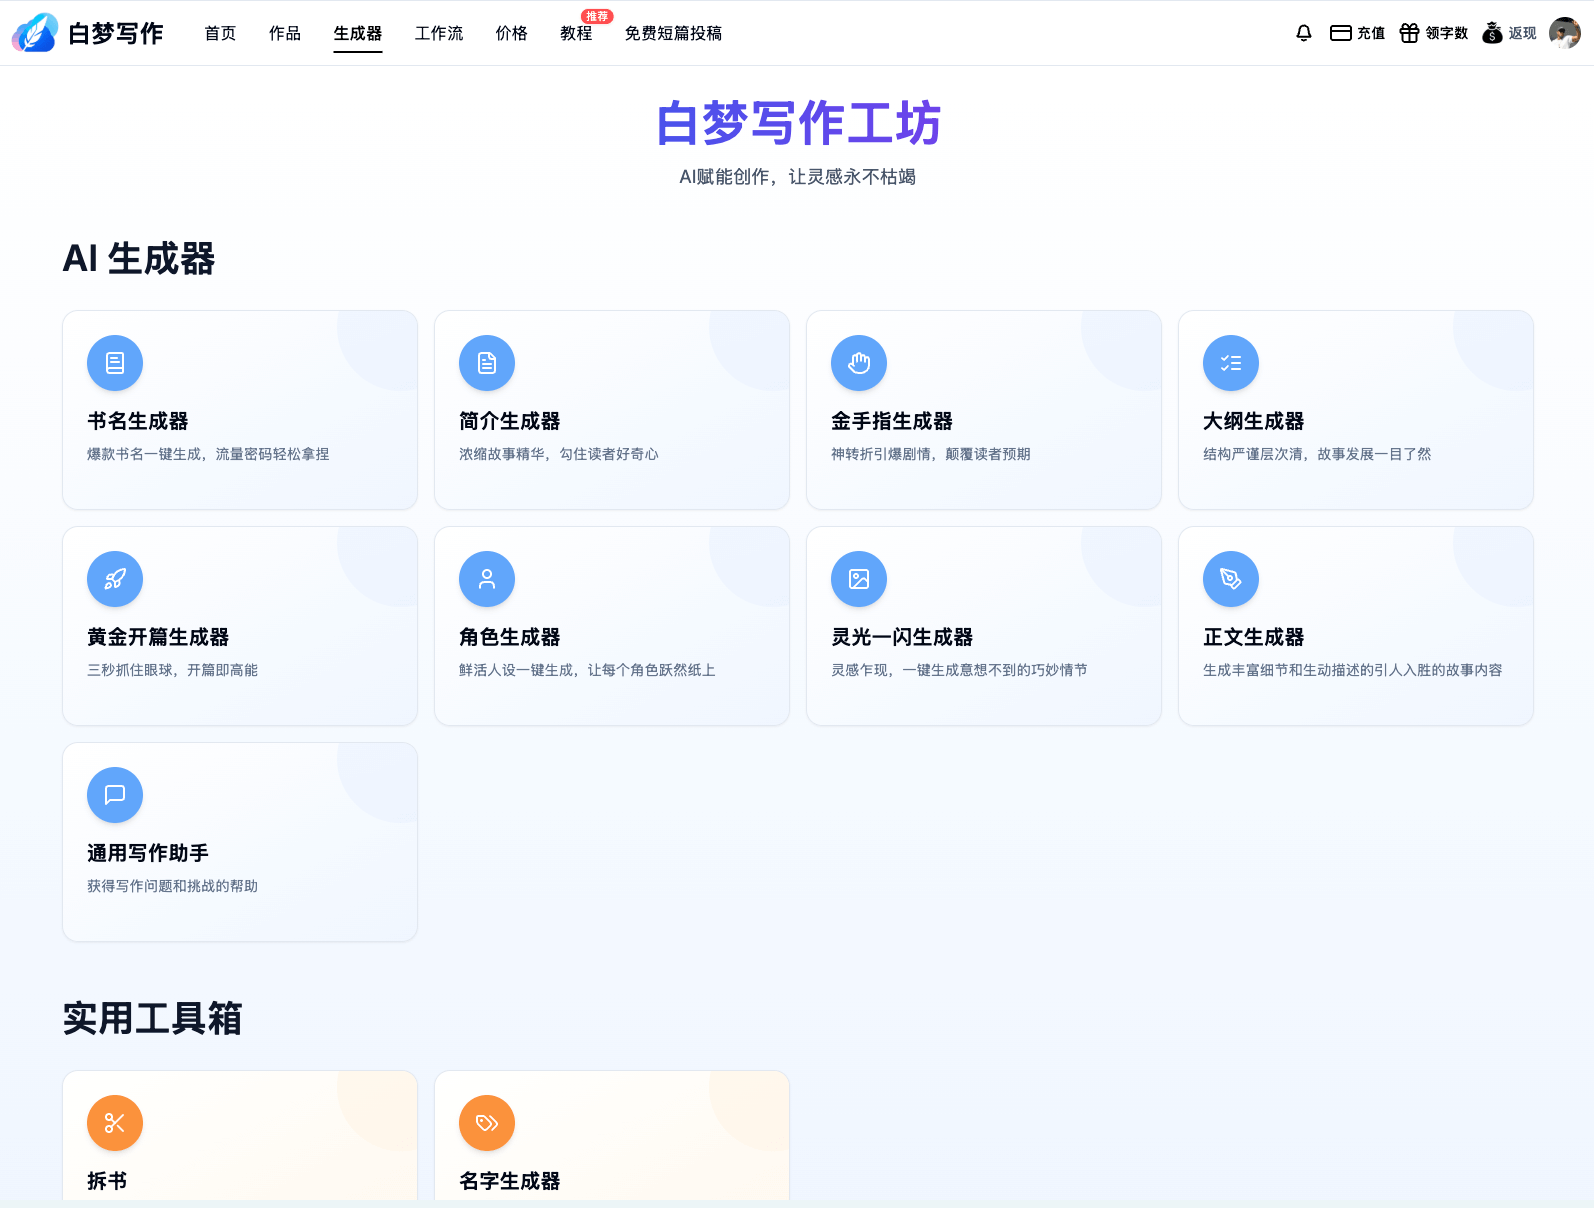Click the 书名生成器 book icon

[x=115, y=363]
